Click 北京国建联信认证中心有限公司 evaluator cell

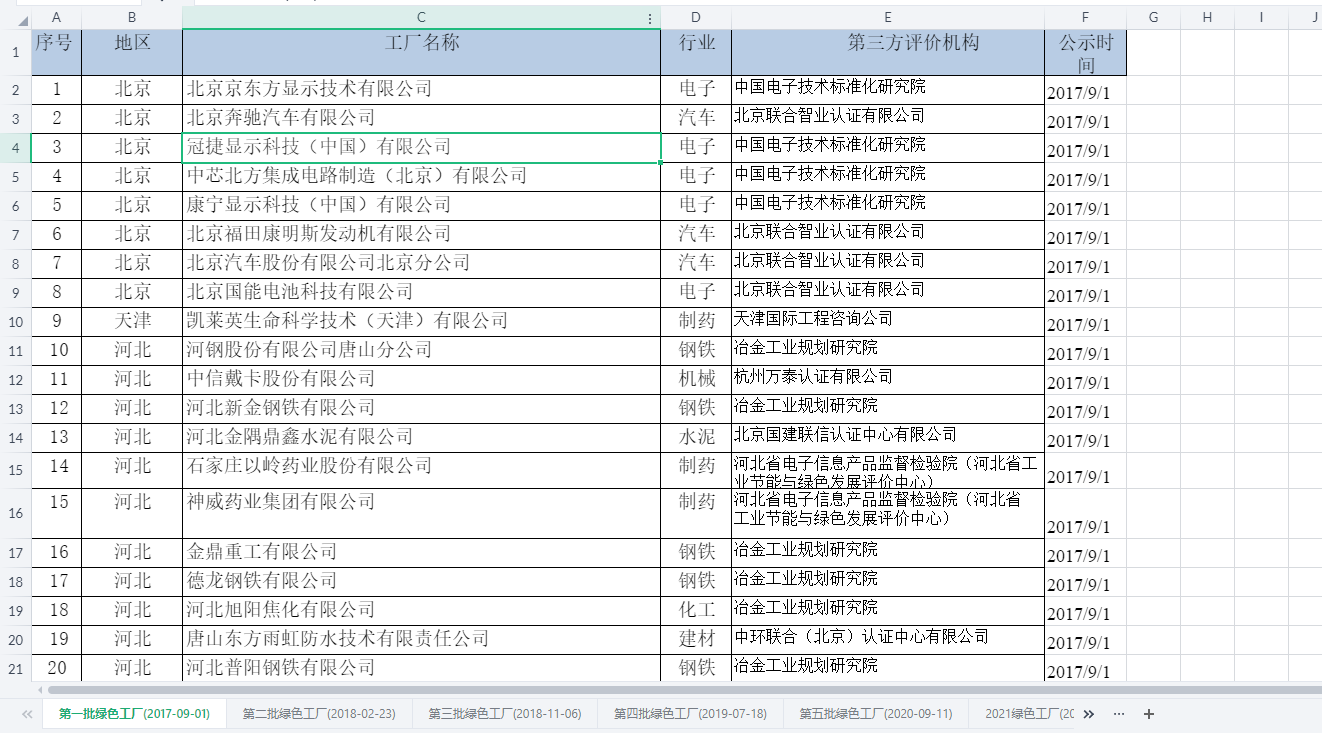[888, 437]
